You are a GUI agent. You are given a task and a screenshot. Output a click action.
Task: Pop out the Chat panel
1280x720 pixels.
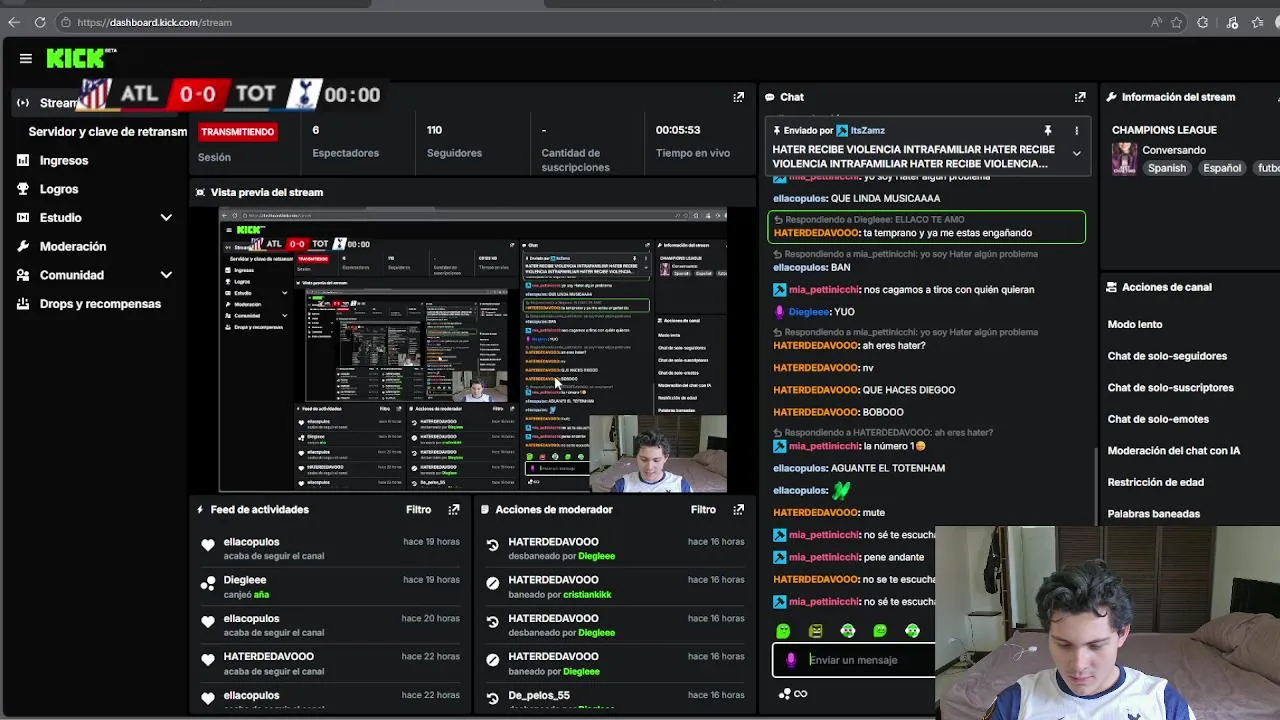coord(1080,97)
